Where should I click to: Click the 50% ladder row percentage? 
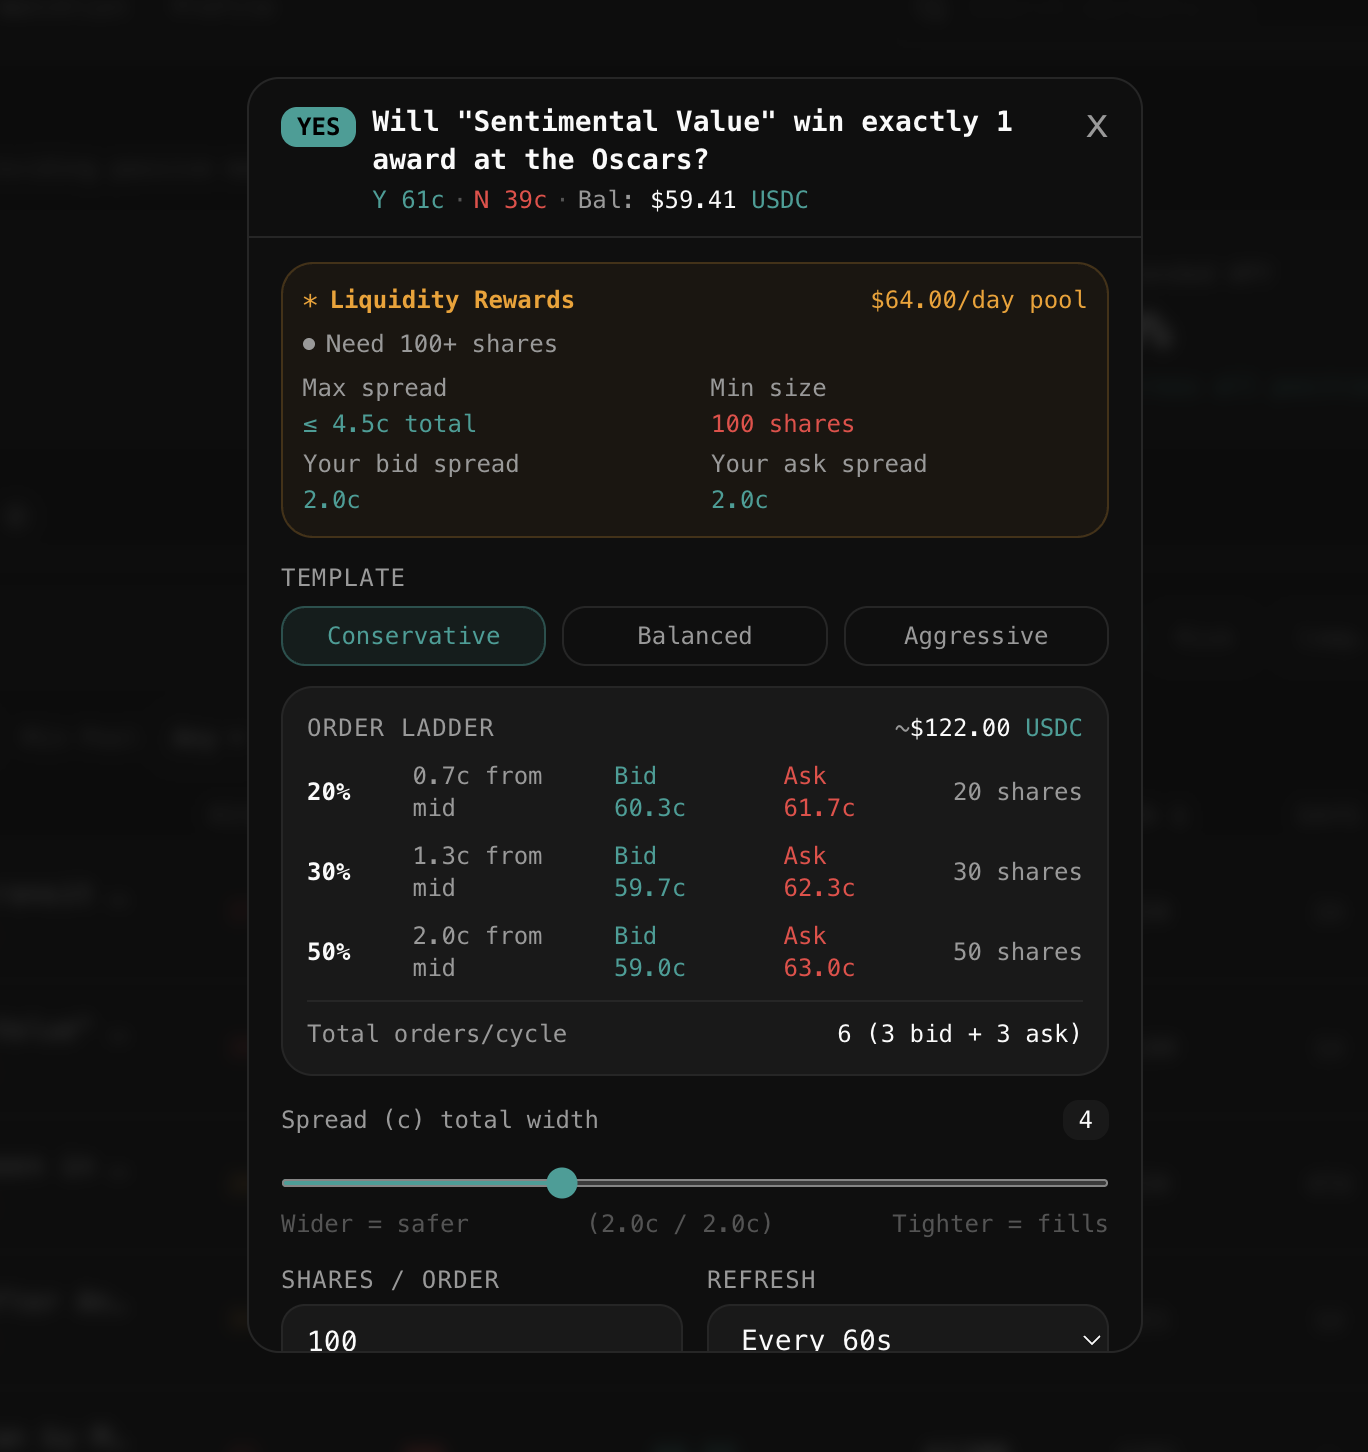pos(329,952)
